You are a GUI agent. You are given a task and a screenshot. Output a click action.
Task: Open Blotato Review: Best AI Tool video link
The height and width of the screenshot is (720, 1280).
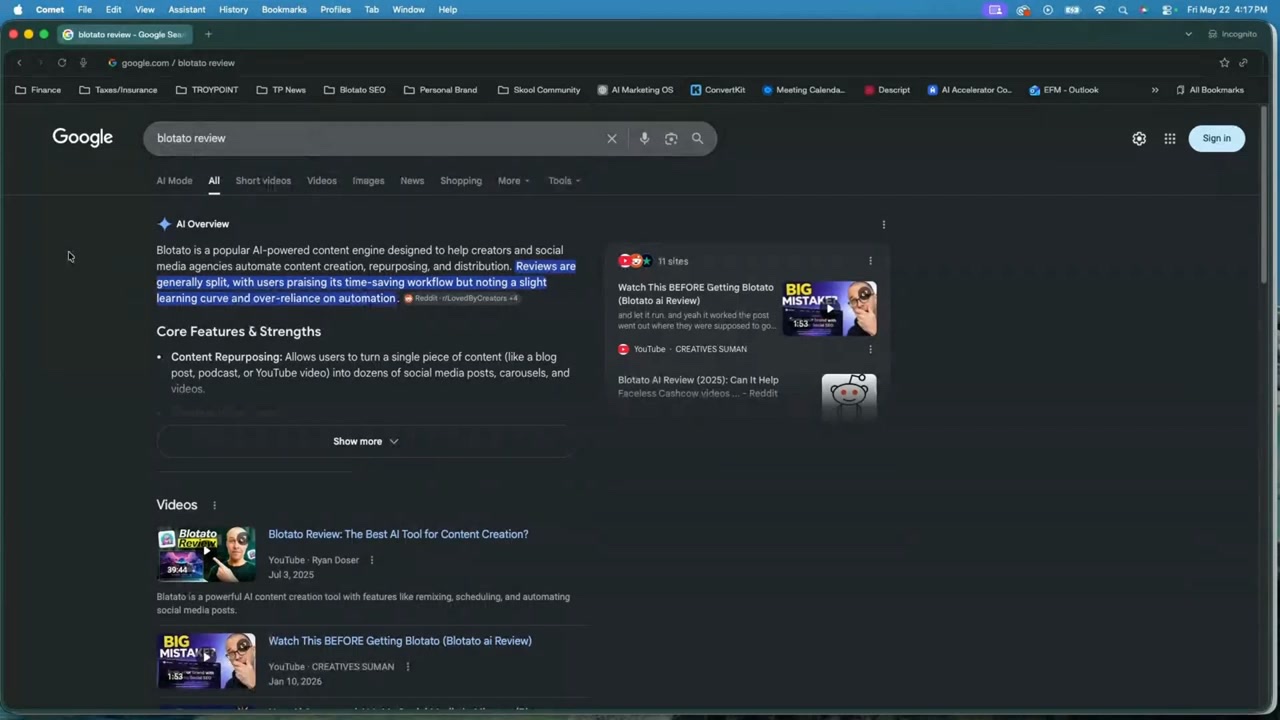tap(398, 534)
